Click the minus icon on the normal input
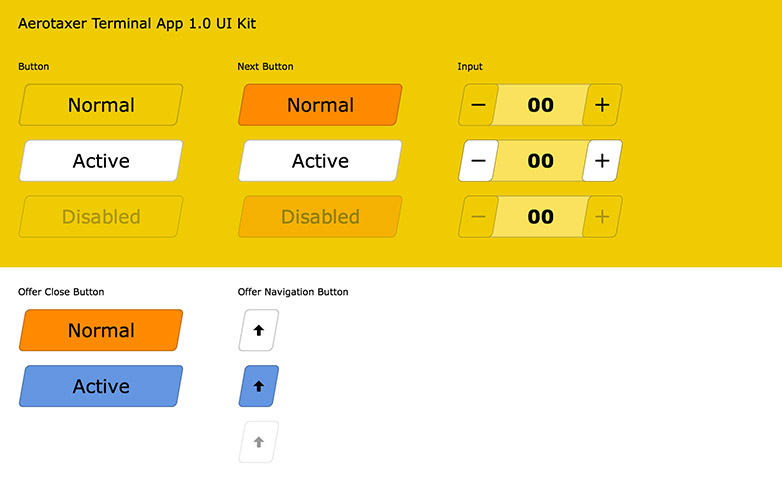Image resolution: width=782 pixels, height=489 pixels. click(478, 105)
